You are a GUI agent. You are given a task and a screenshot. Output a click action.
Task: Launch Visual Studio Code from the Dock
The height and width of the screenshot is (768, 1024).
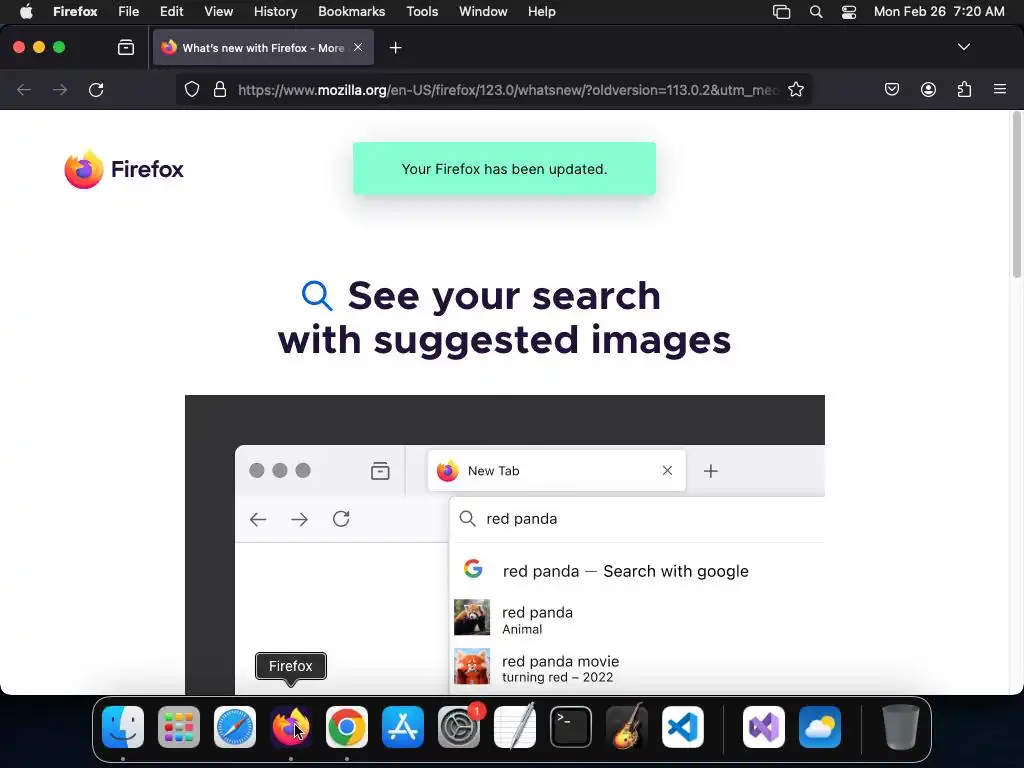(x=683, y=727)
